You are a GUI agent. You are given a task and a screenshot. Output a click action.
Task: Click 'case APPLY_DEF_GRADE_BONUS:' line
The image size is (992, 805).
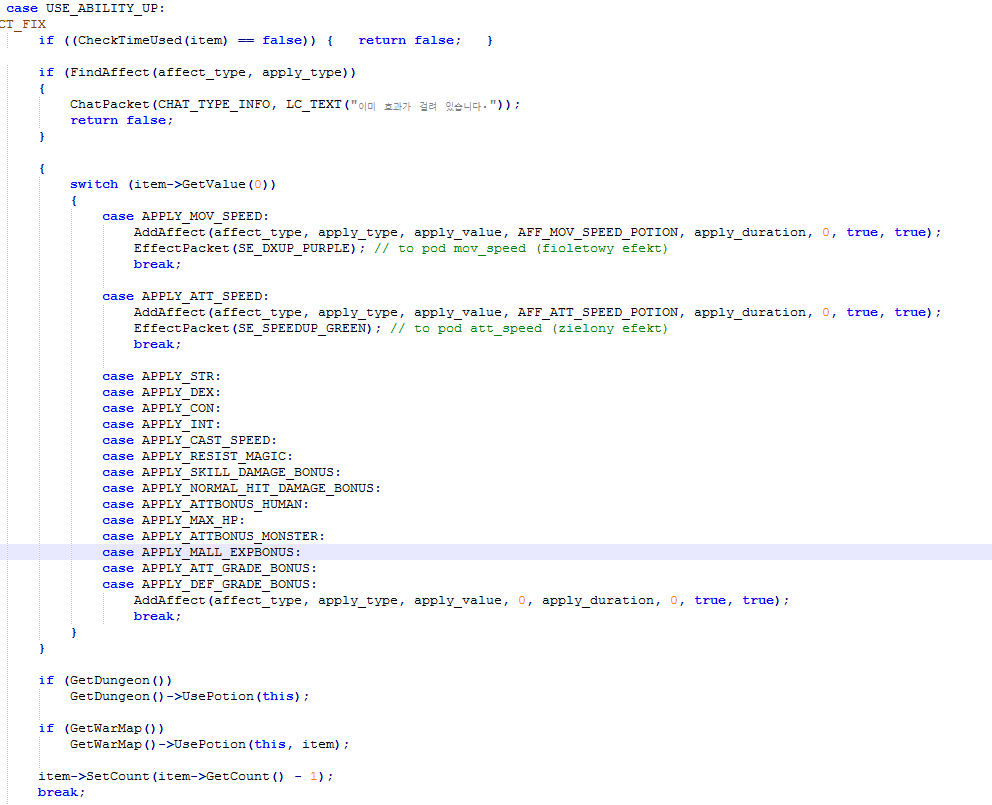click(209, 584)
